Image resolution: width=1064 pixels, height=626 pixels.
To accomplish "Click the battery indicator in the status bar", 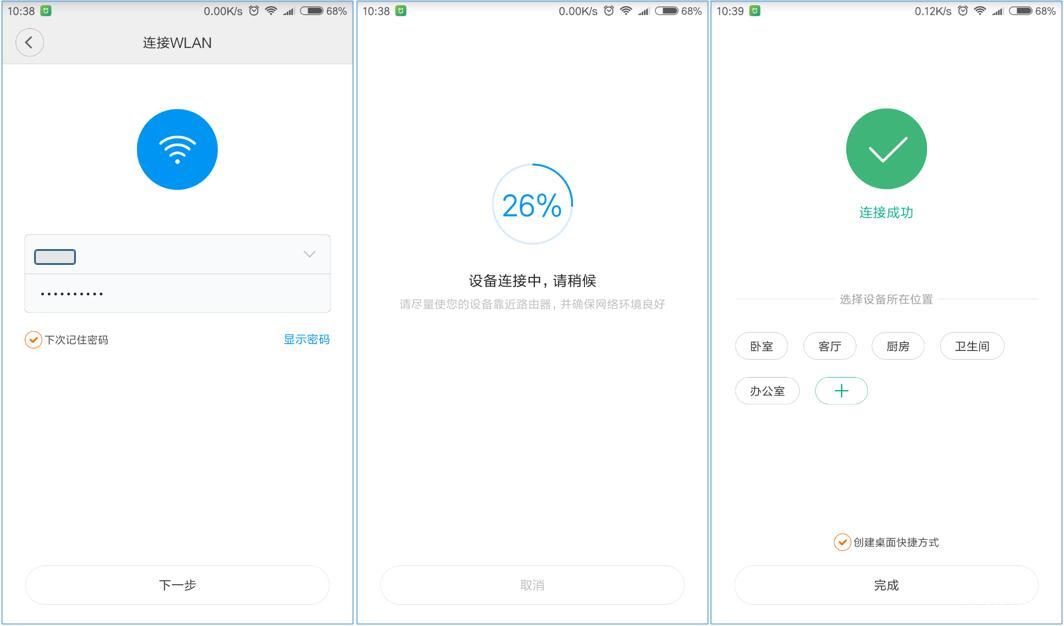I will [311, 11].
